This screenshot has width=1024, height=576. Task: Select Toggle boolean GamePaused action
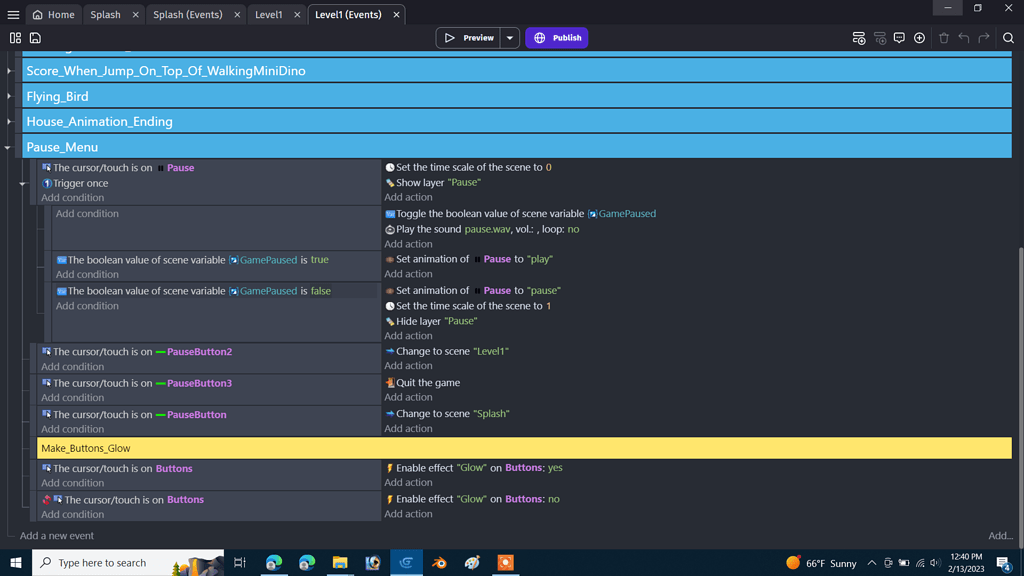click(x=520, y=214)
